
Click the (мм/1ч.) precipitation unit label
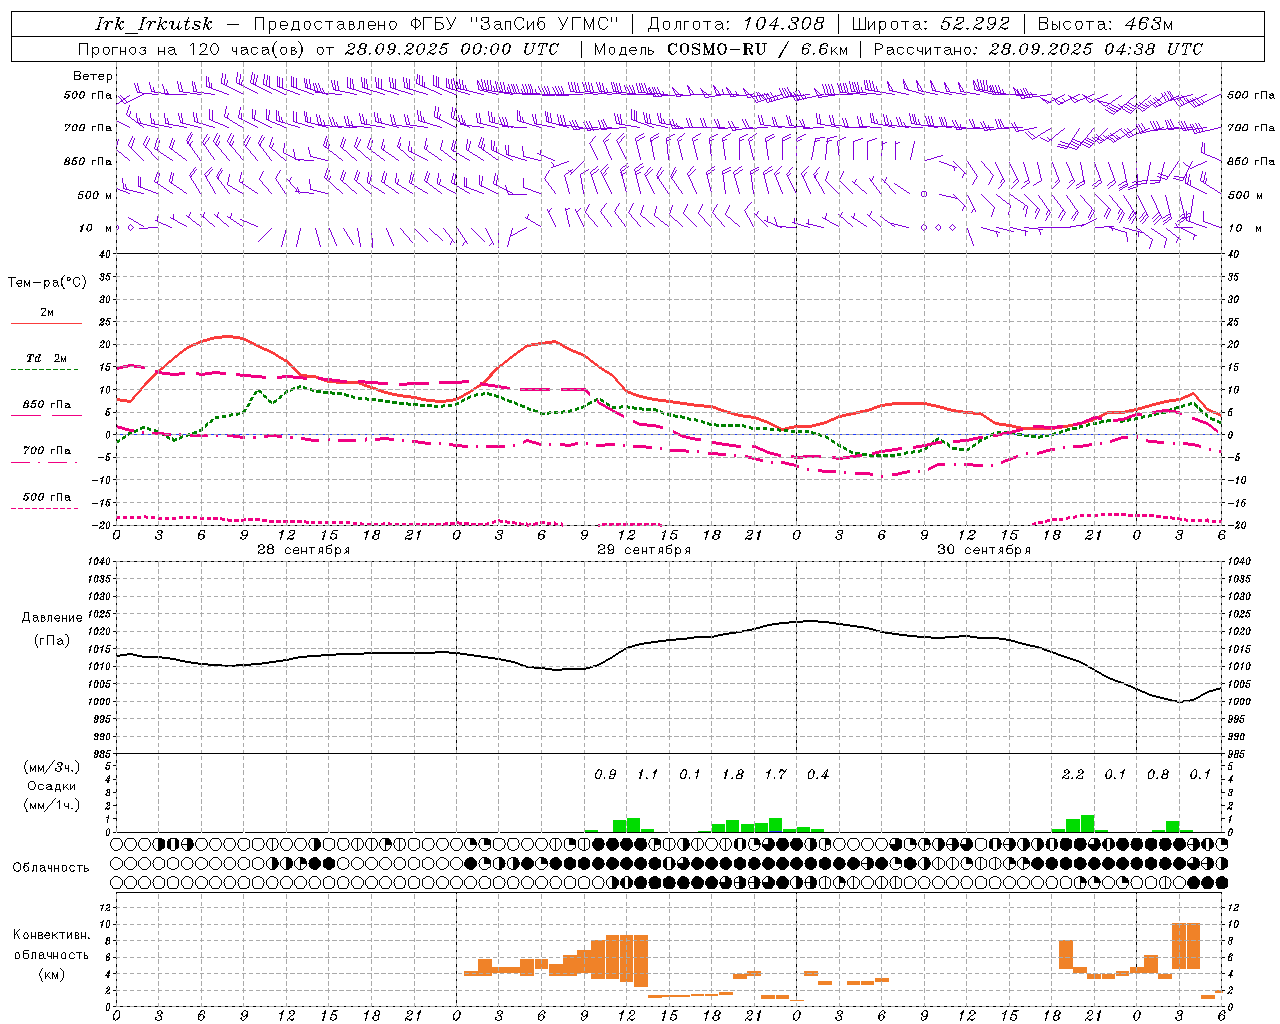[x=52, y=805]
